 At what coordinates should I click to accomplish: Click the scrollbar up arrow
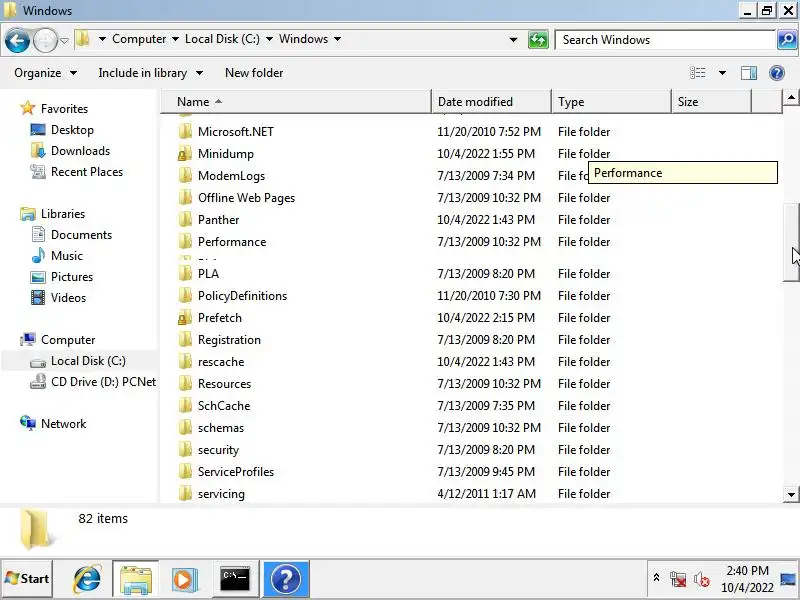coord(791,97)
